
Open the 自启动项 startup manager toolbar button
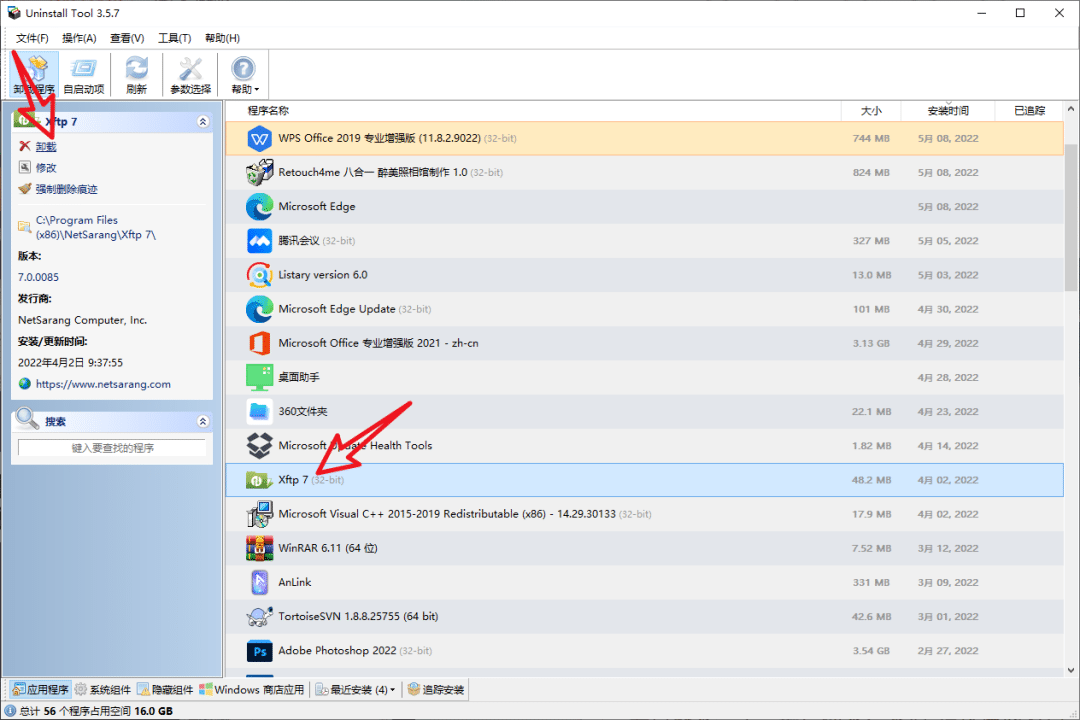[83, 74]
